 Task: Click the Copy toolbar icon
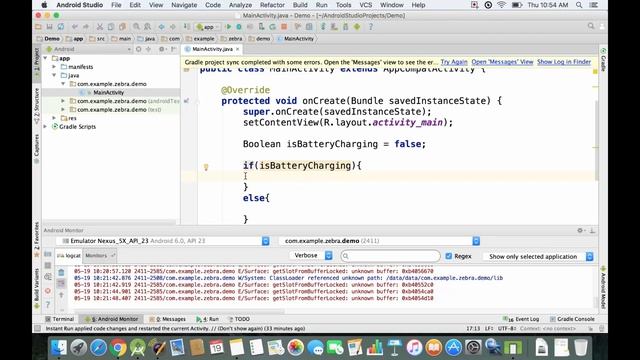coord(111,27)
